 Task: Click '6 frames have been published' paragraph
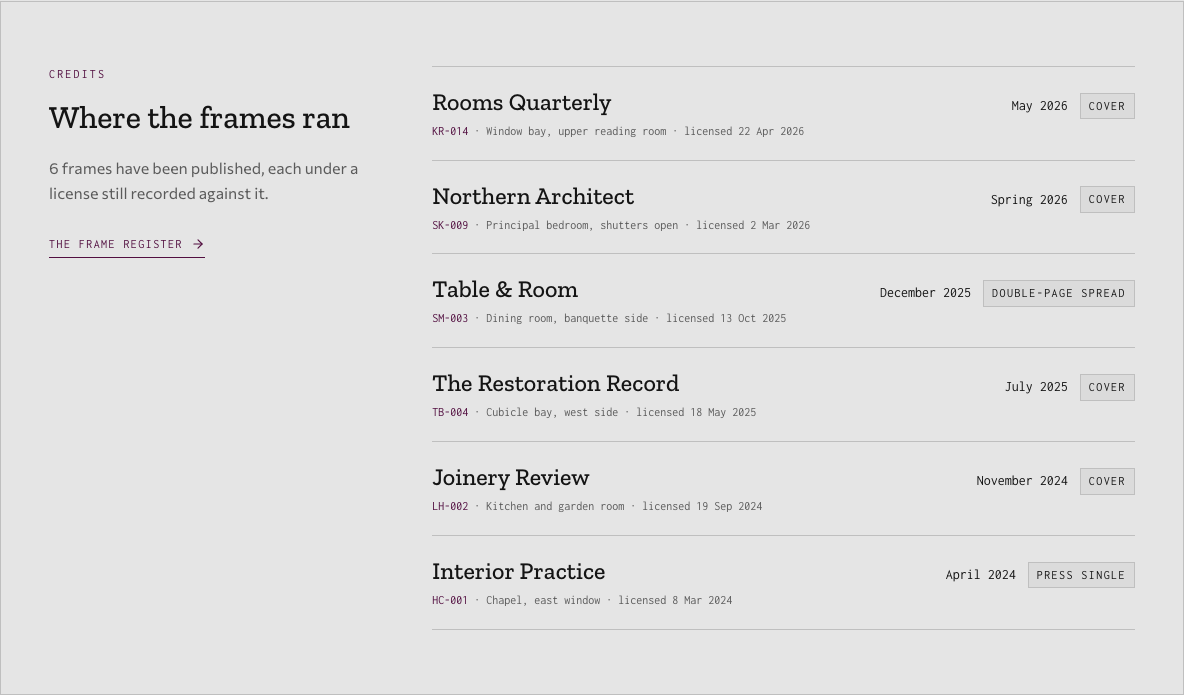tap(204, 181)
